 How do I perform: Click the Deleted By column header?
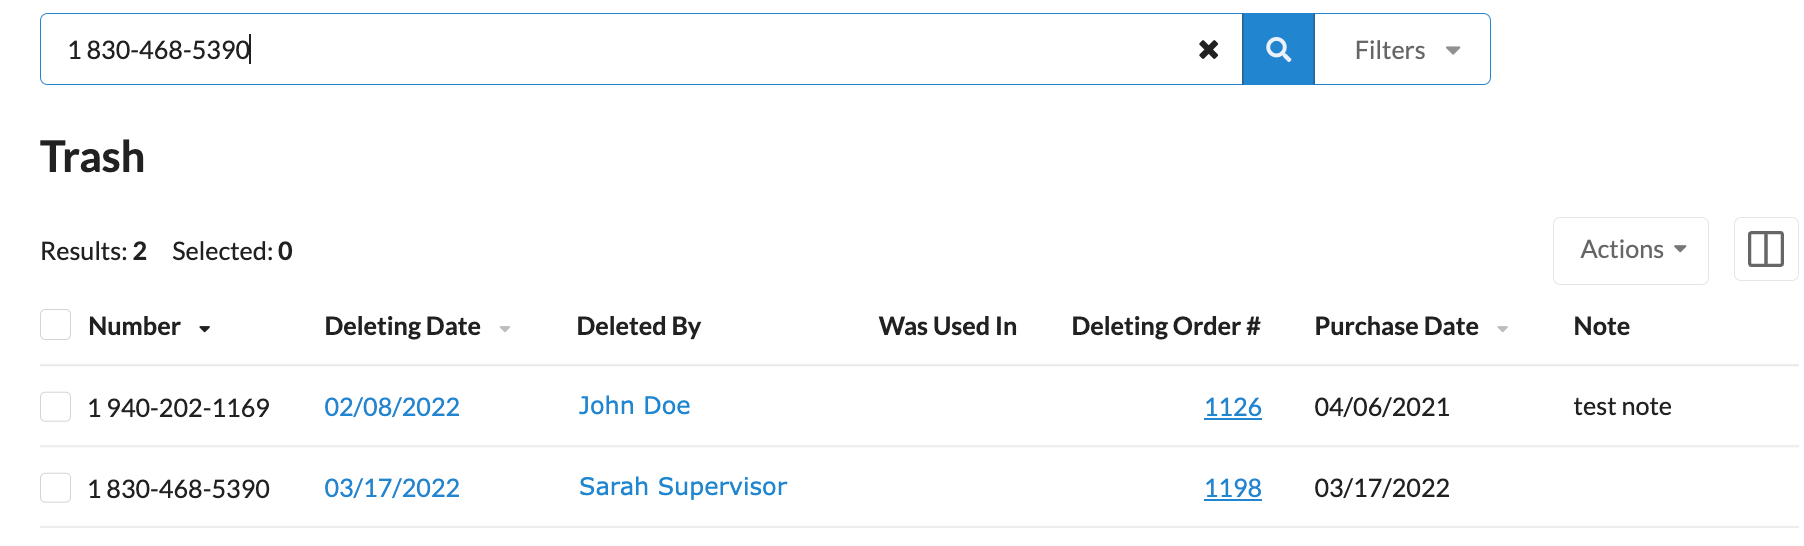(638, 326)
